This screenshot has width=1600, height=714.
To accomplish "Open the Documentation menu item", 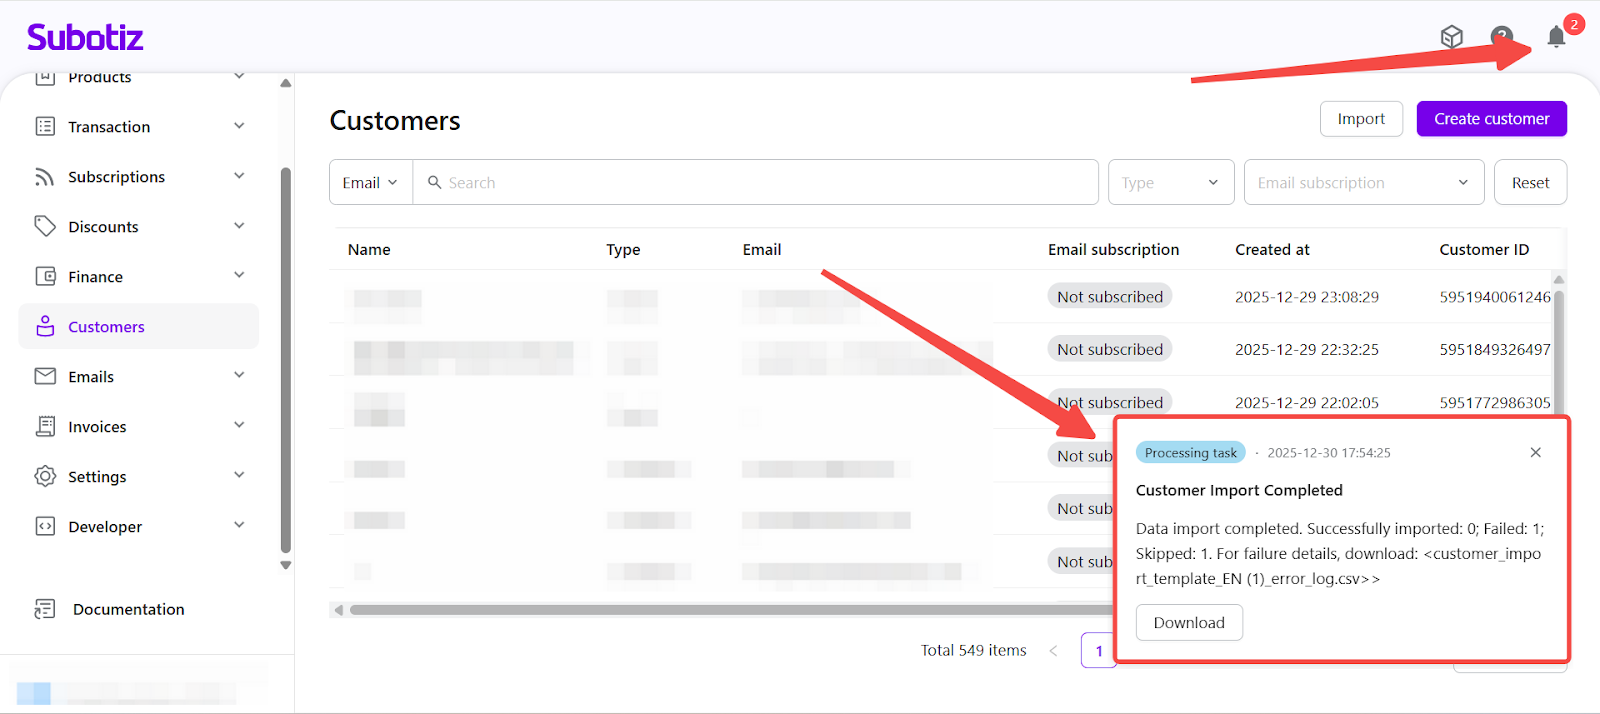I will point(128,609).
